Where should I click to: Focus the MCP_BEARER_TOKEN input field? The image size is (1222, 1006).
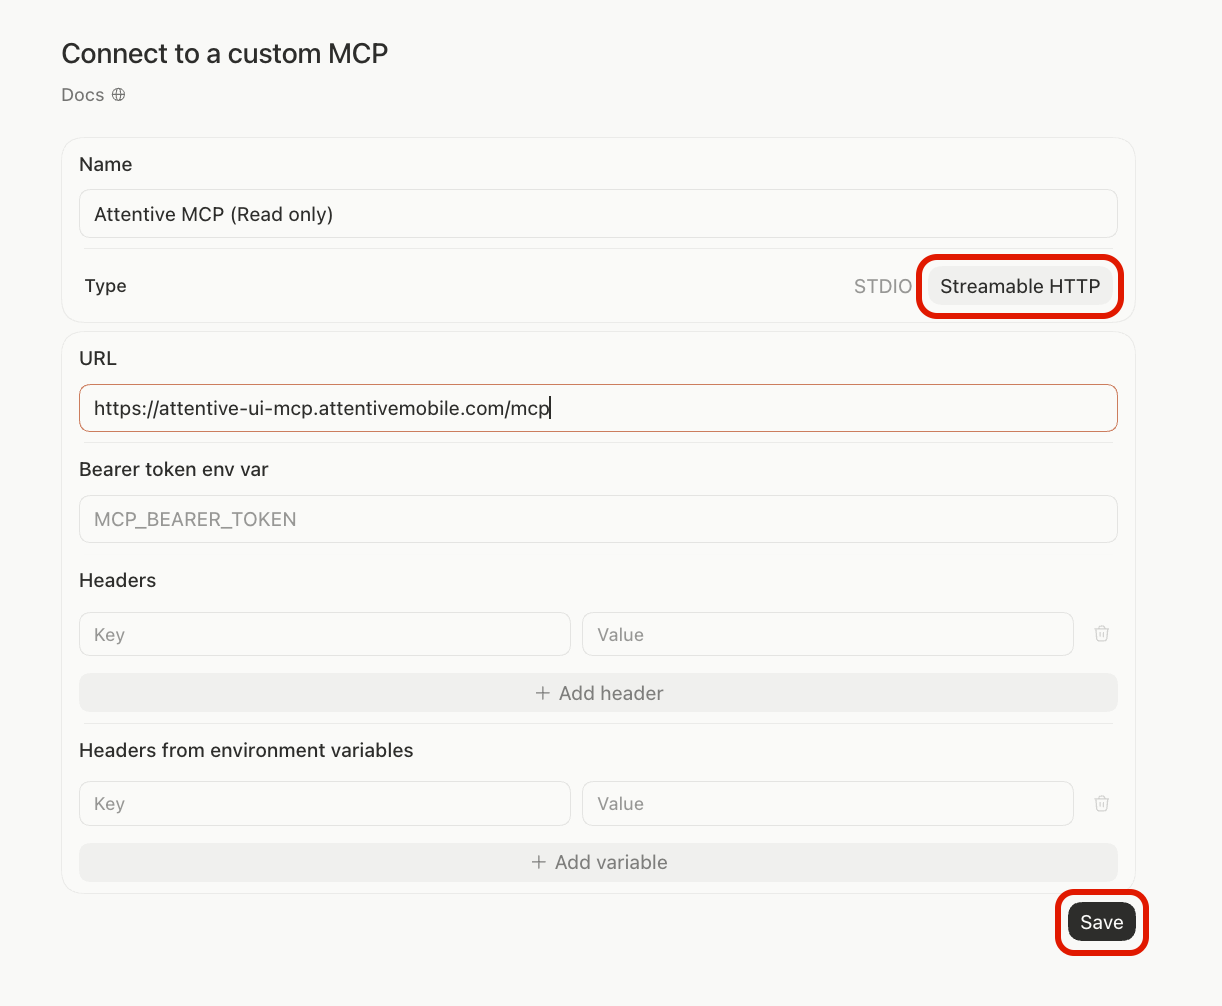(x=598, y=519)
